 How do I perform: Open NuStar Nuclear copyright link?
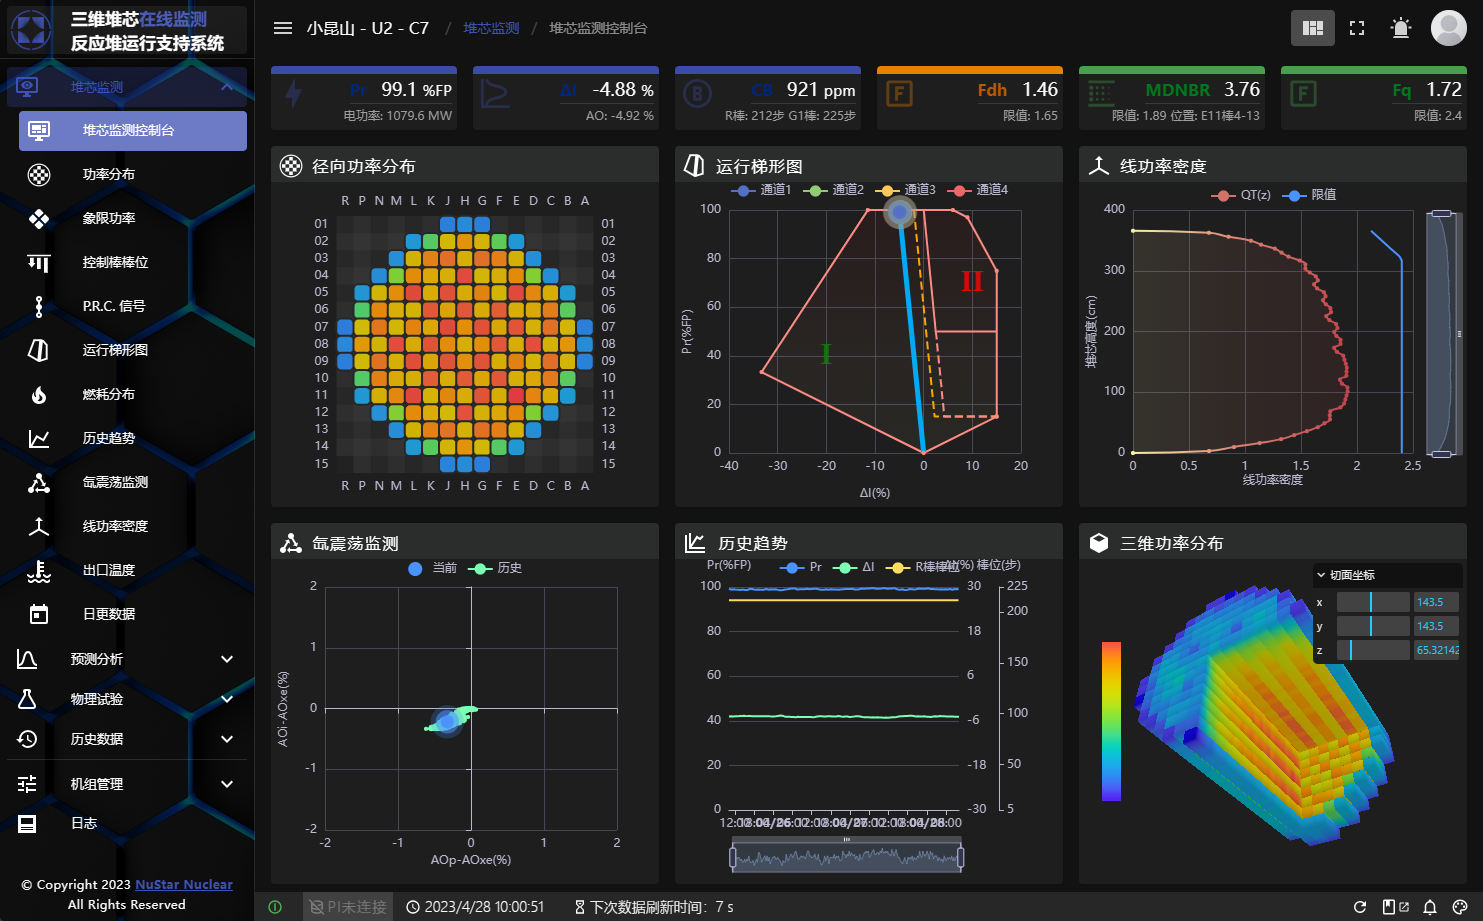(x=184, y=885)
